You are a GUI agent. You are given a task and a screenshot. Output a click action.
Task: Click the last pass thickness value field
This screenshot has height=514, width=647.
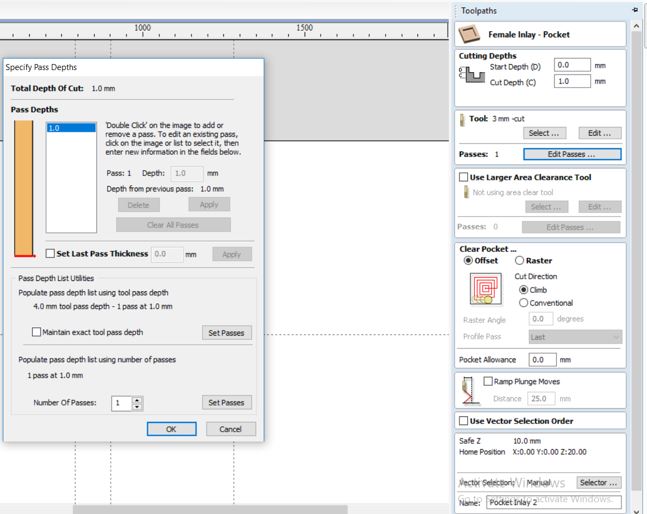(x=167, y=254)
